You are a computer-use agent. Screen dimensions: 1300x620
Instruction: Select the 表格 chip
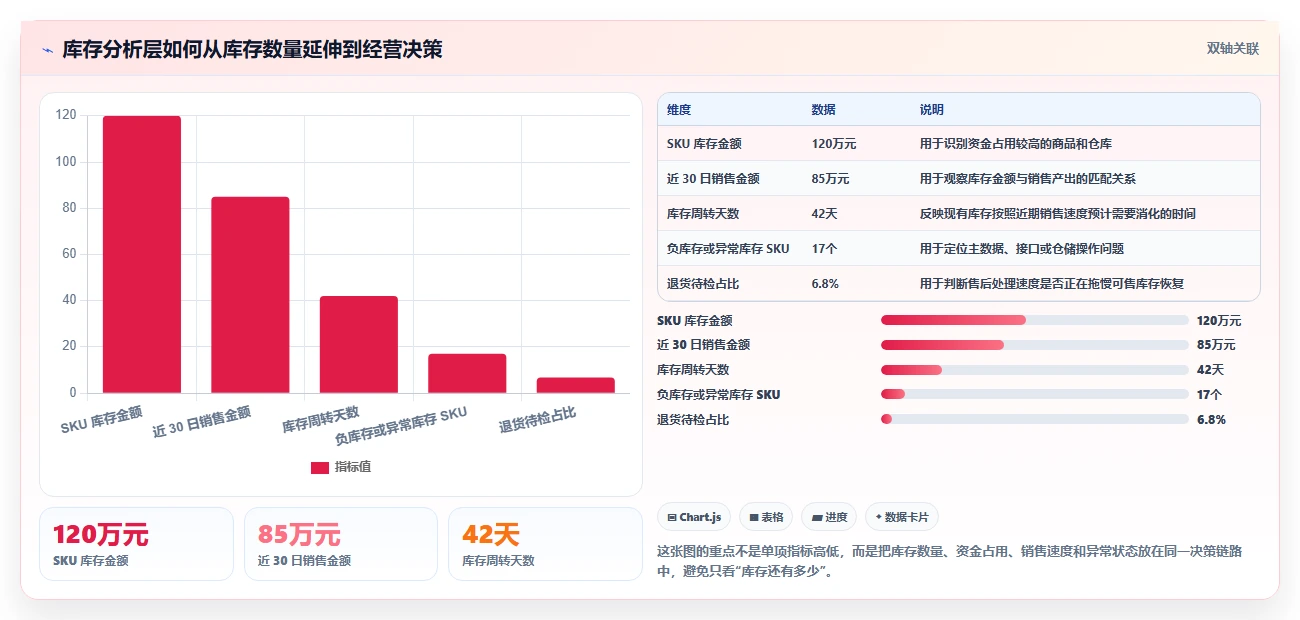(766, 517)
